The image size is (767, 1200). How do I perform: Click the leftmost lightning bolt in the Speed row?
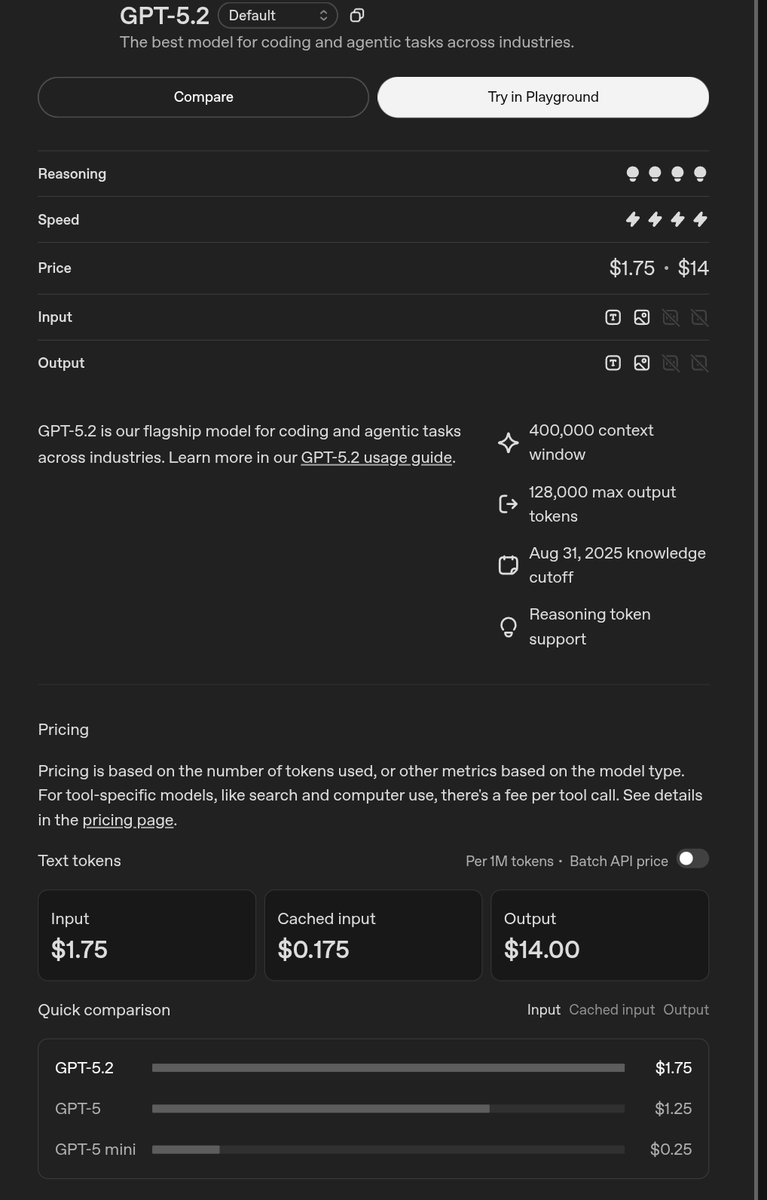coord(633,219)
